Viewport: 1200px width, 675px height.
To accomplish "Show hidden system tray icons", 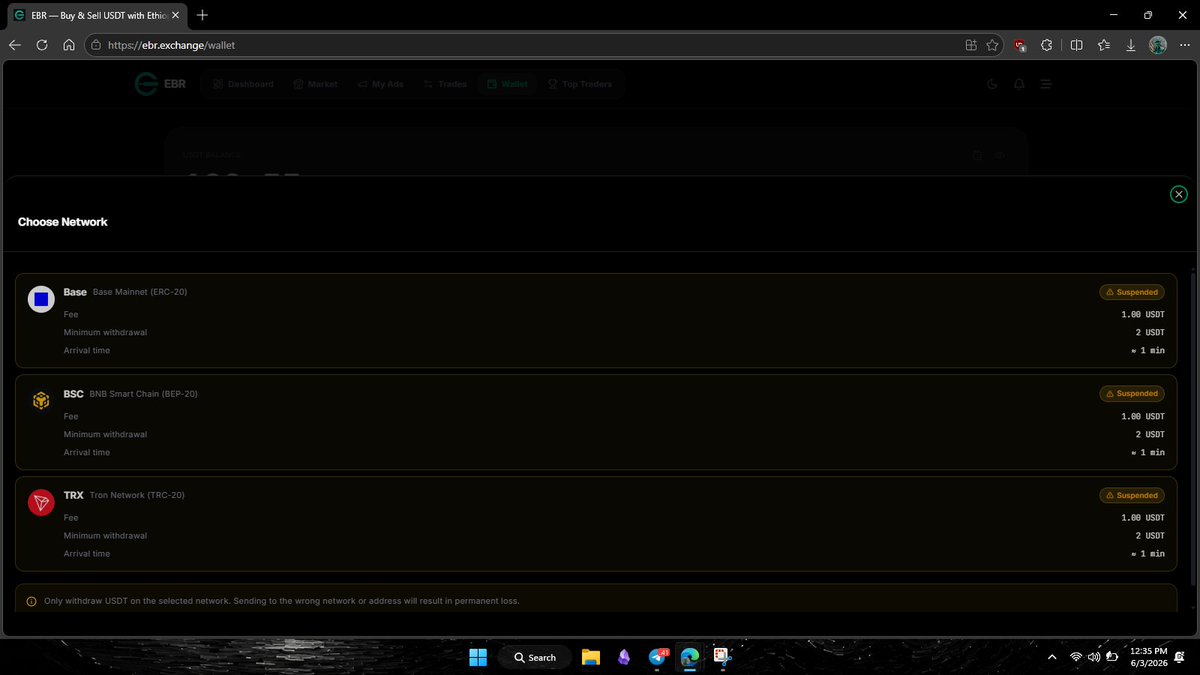I will point(1051,657).
